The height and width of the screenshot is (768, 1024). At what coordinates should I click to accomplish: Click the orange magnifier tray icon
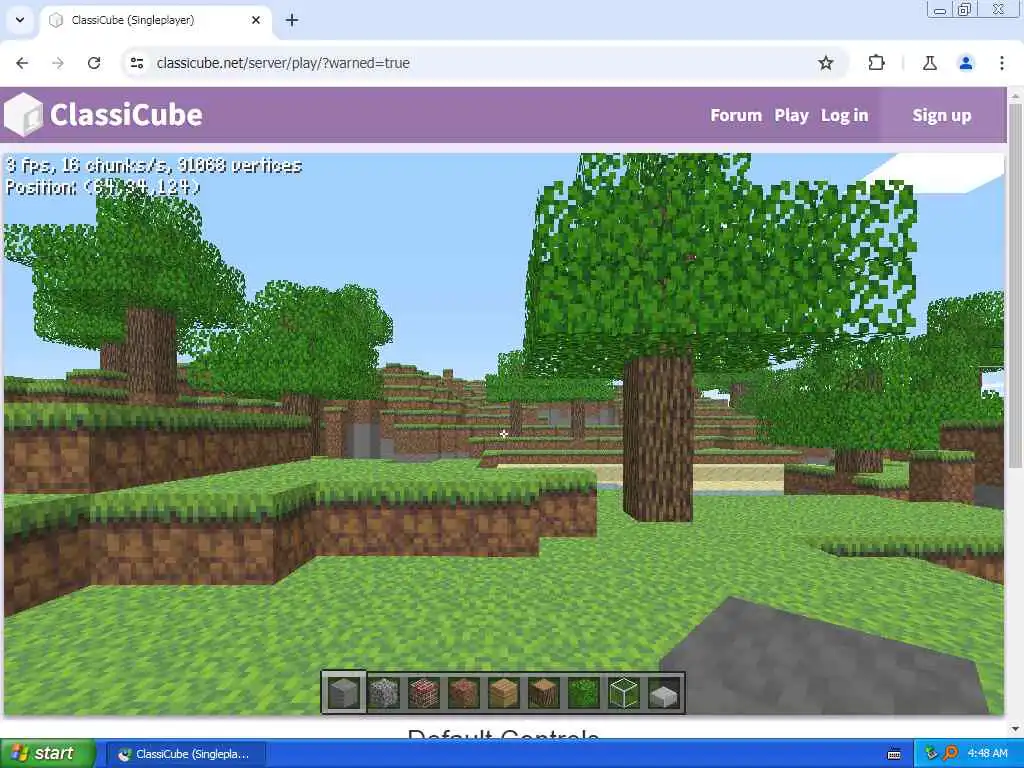(950, 753)
